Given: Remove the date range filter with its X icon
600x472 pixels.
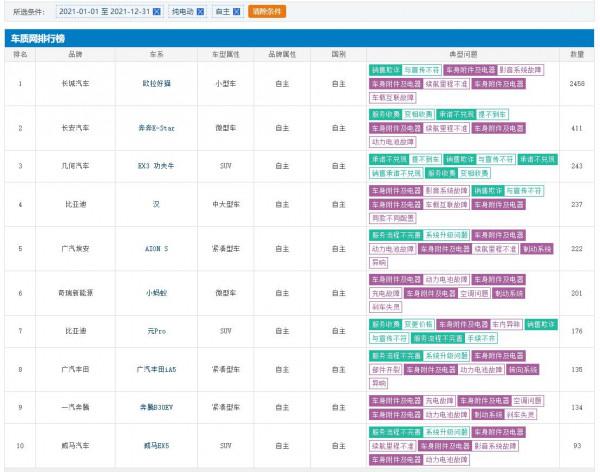Looking at the screenshot, I should coord(157,11).
